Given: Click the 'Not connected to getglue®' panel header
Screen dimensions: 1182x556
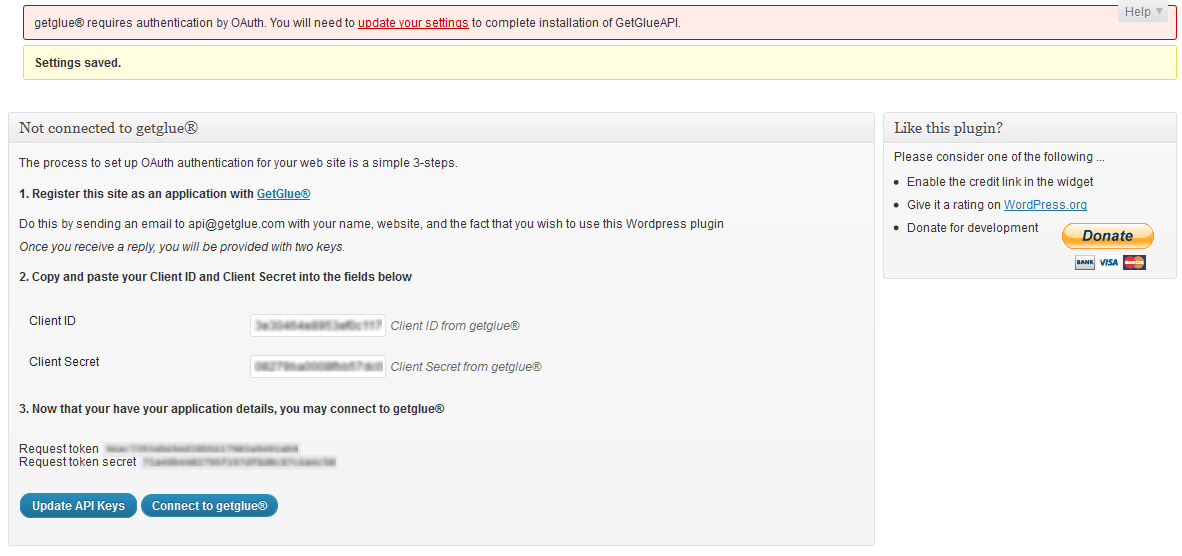Looking at the screenshot, I should pos(441,128).
